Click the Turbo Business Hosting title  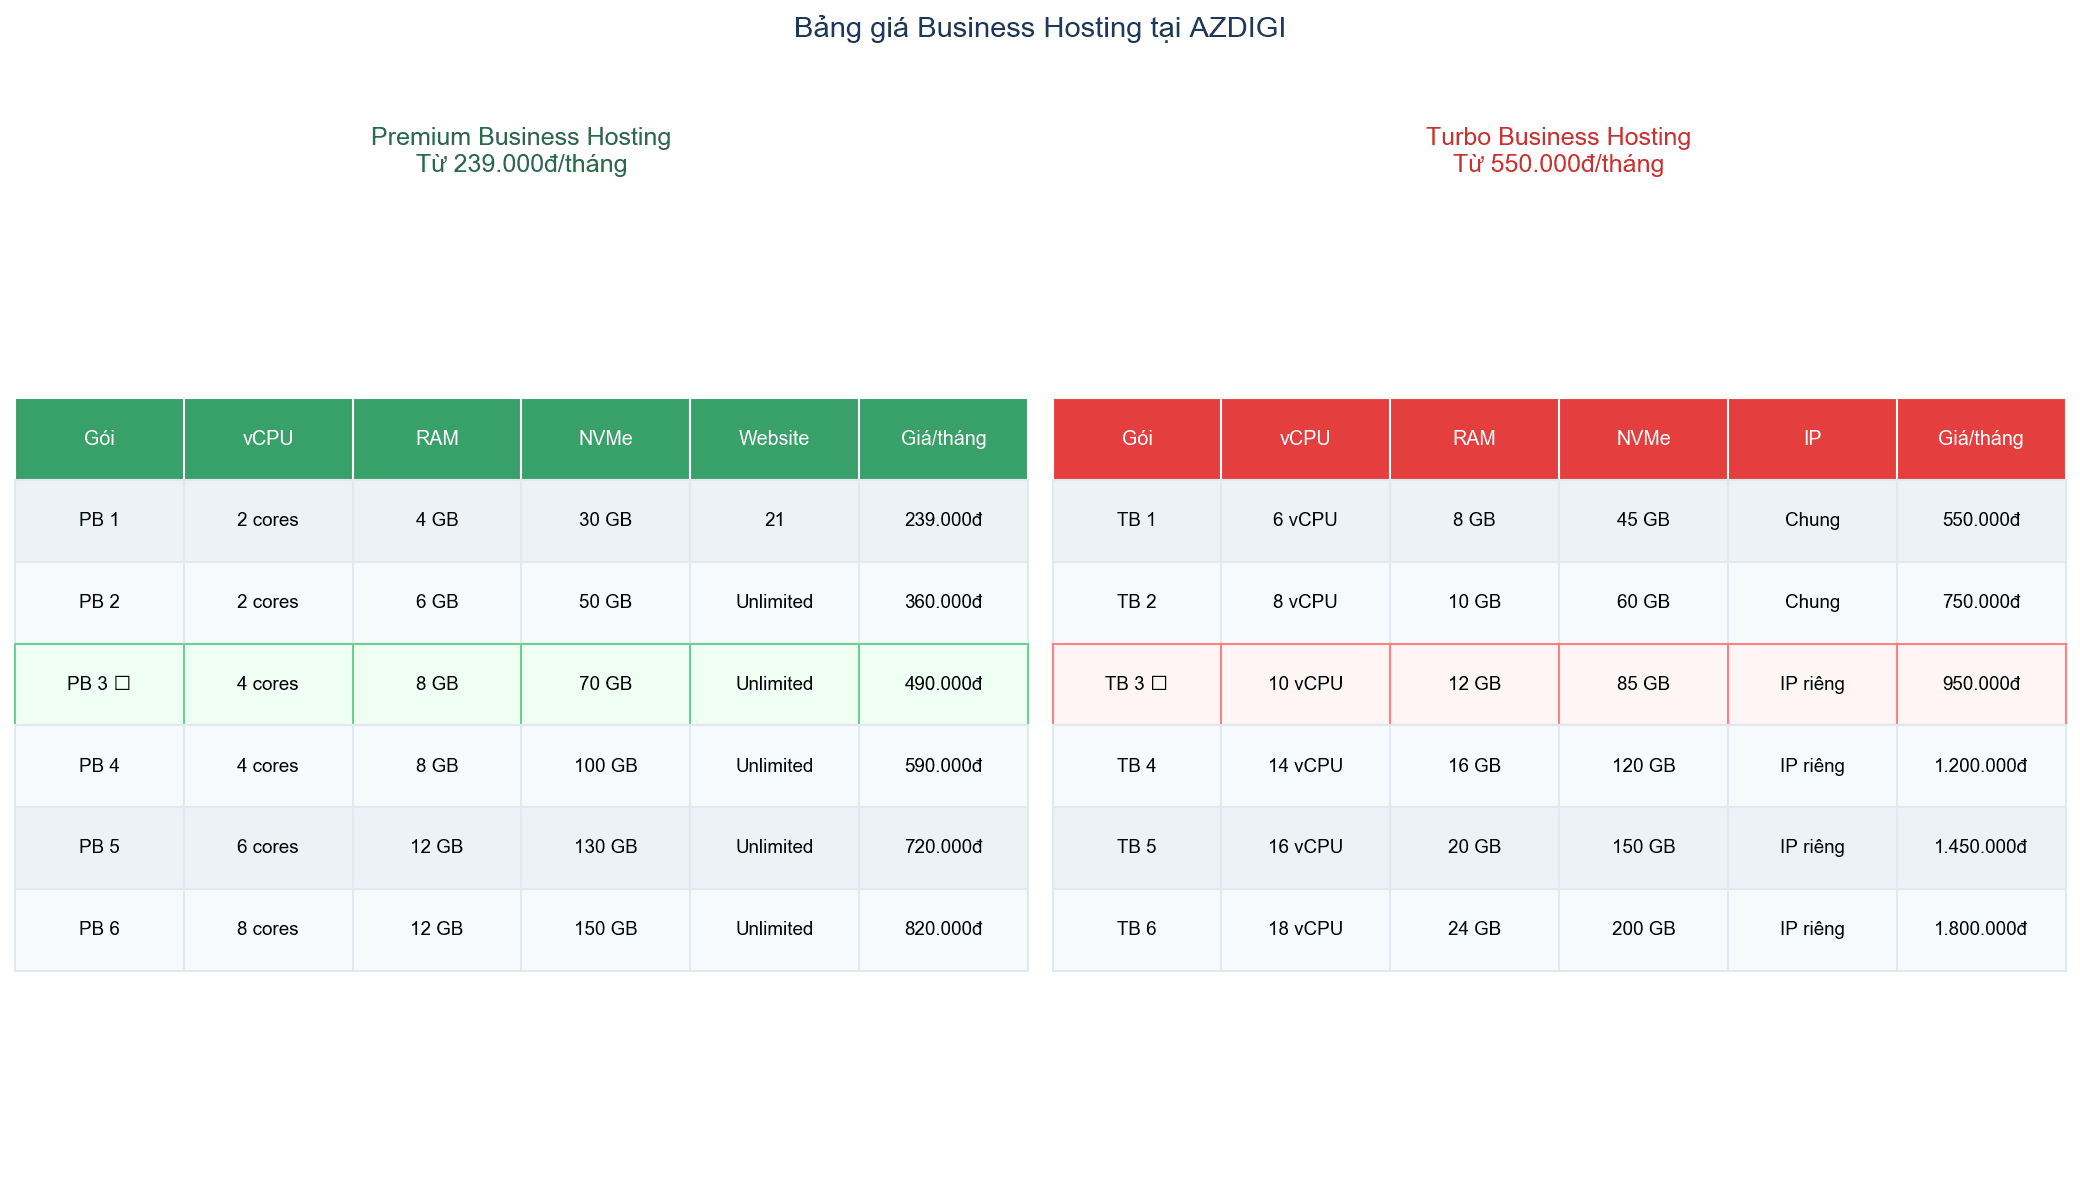pos(1557,137)
